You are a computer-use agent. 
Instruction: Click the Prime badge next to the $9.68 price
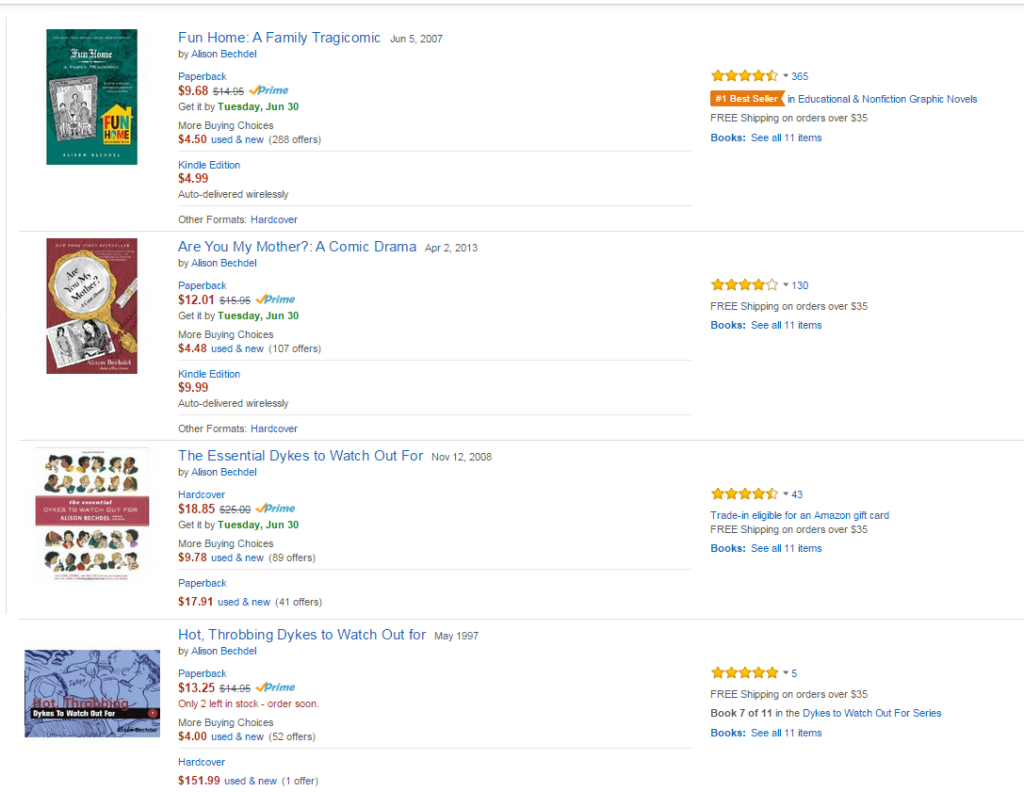point(271,90)
